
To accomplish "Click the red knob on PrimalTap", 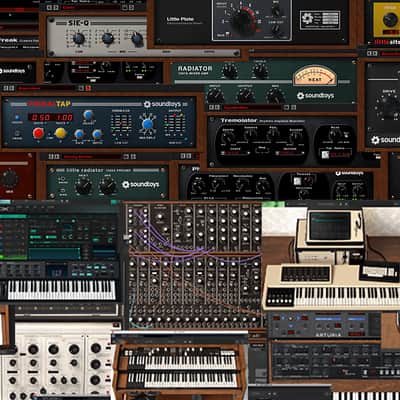I will 38,133.
